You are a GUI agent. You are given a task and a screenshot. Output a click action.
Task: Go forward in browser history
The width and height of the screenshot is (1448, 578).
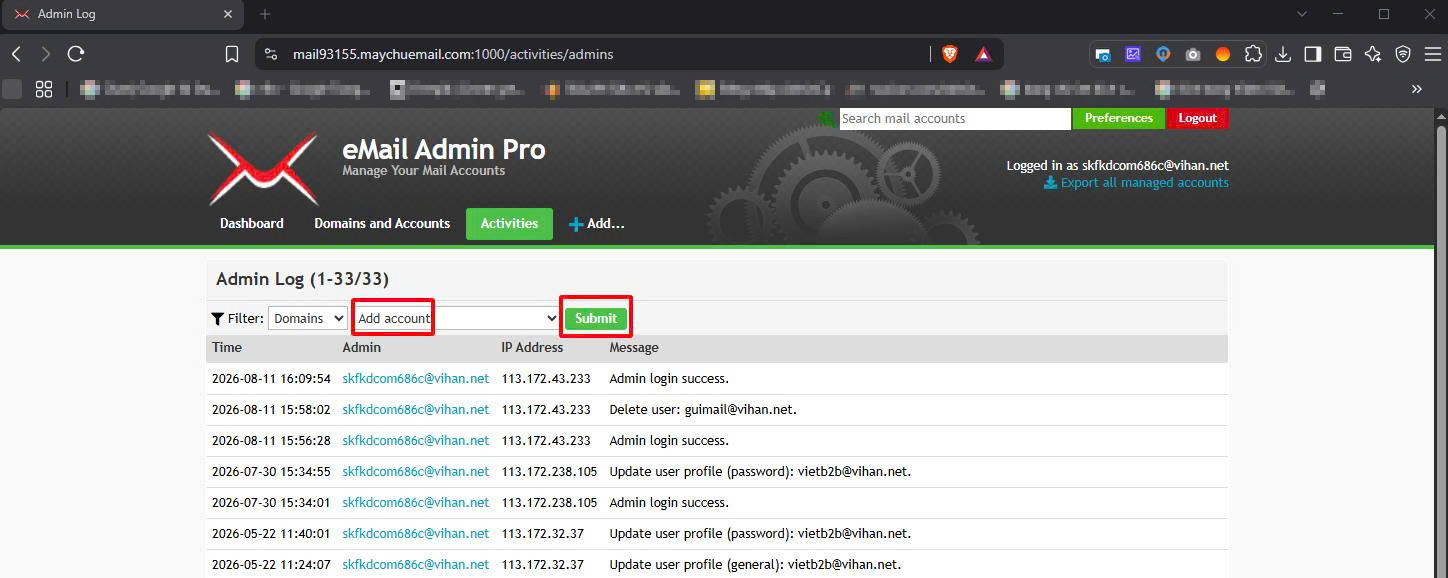pyautogui.click(x=46, y=54)
